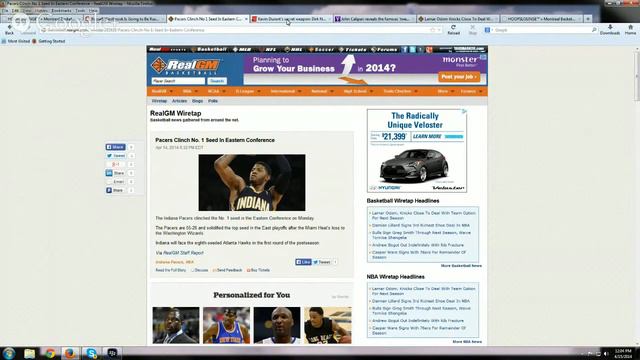The height and width of the screenshot is (360, 640).
Task: Click Twitter icon in RealGM top bar
Action: coord(413,49)
